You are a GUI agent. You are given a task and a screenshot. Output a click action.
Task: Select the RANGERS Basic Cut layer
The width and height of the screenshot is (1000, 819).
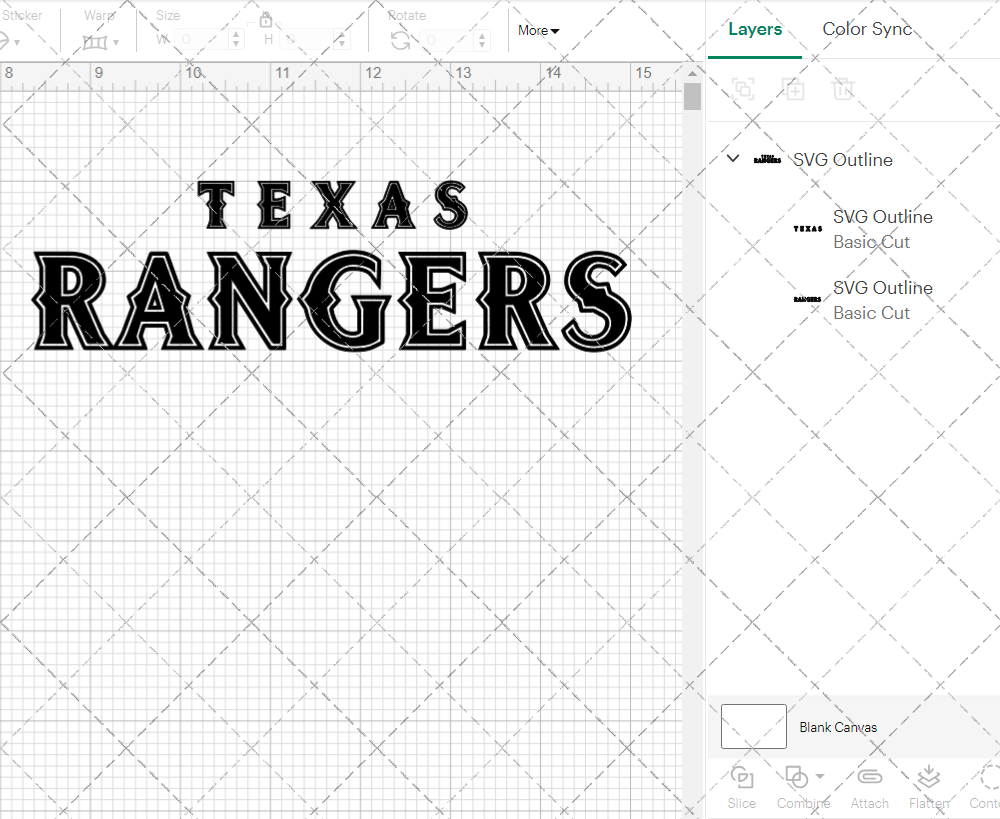pos(883,300)
